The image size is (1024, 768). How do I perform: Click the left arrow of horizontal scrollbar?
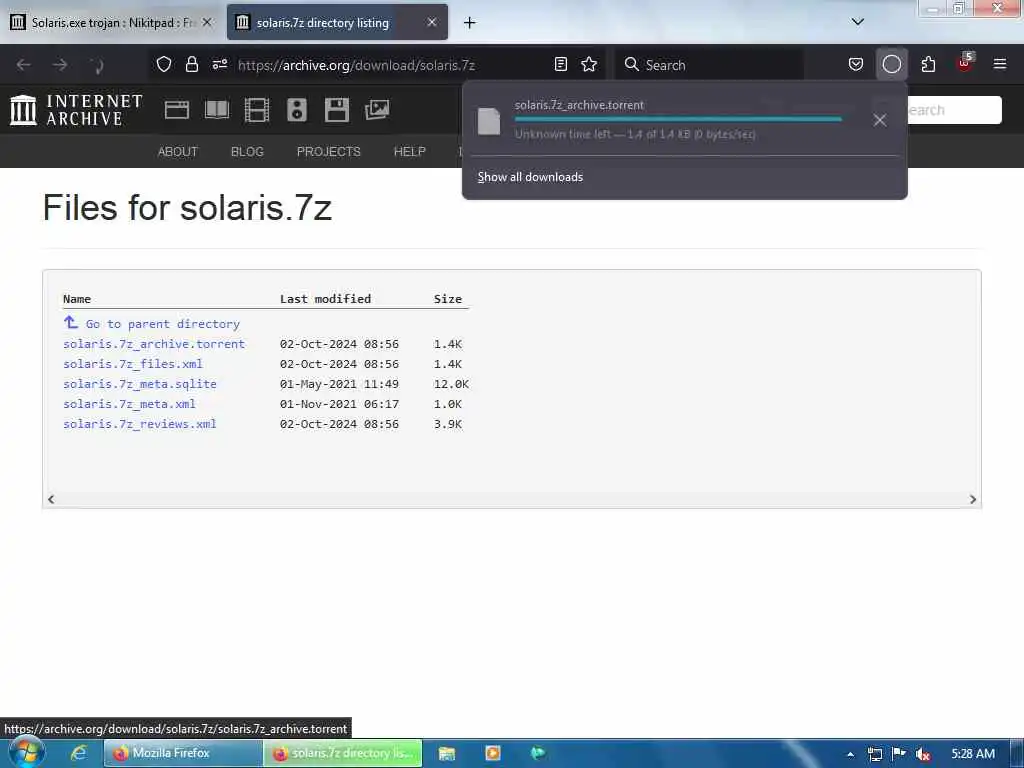51,499
